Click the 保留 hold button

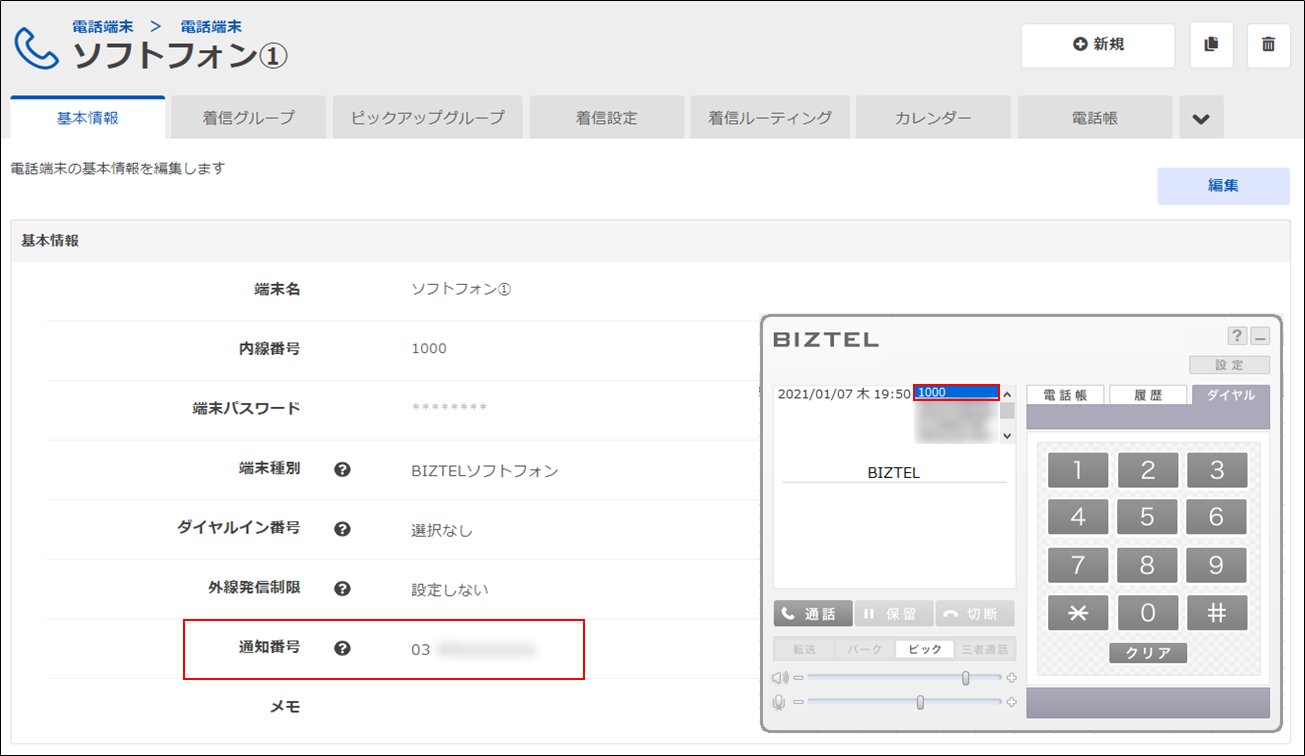pyautogui.click(x=894, y=613)
